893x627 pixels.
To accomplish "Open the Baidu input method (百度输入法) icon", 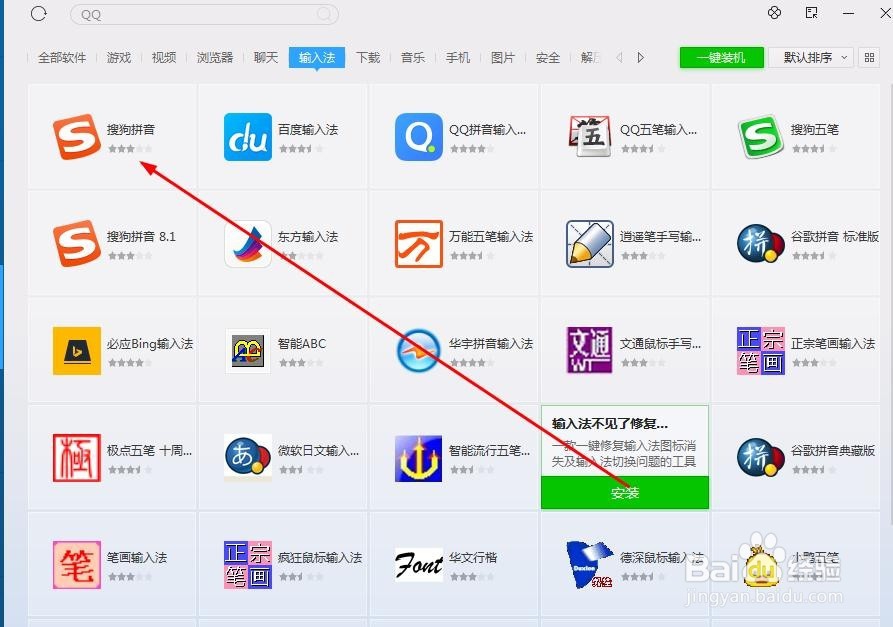I will [248, 137].
